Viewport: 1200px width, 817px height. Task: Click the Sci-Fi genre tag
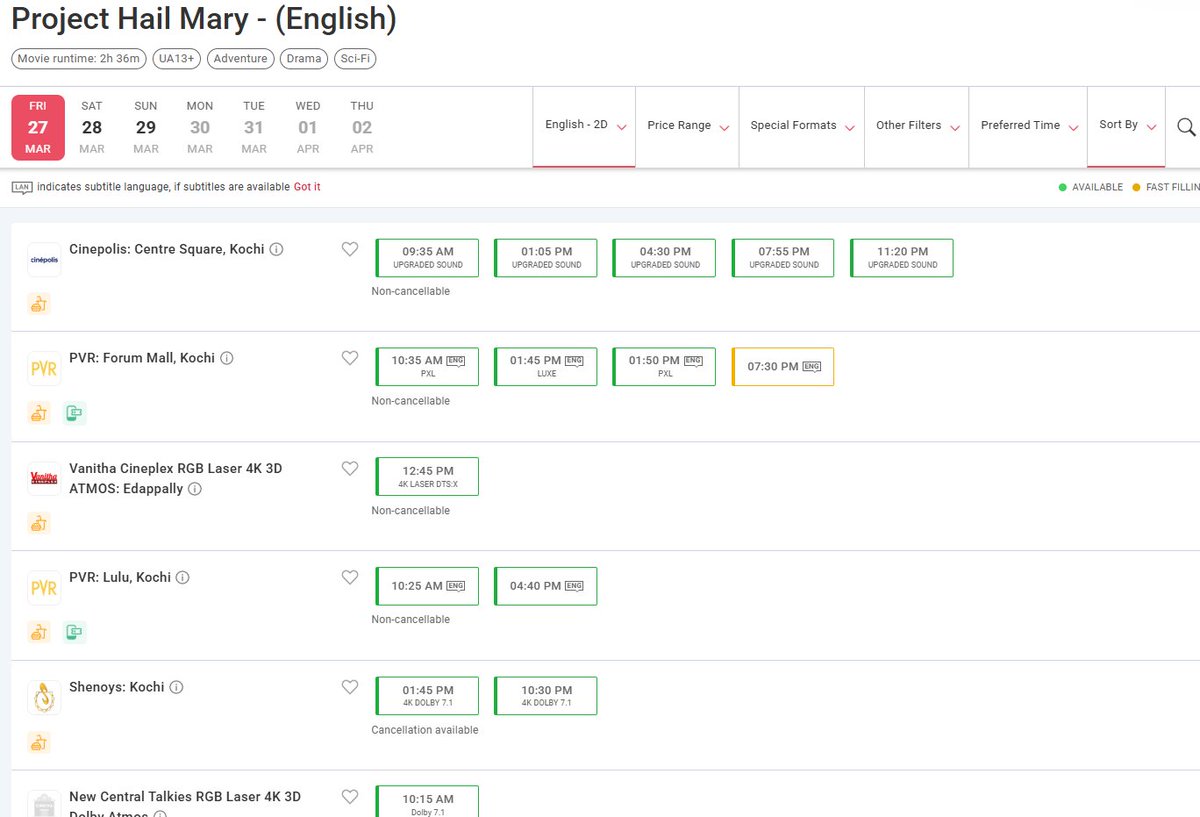[x=355, y=59]
